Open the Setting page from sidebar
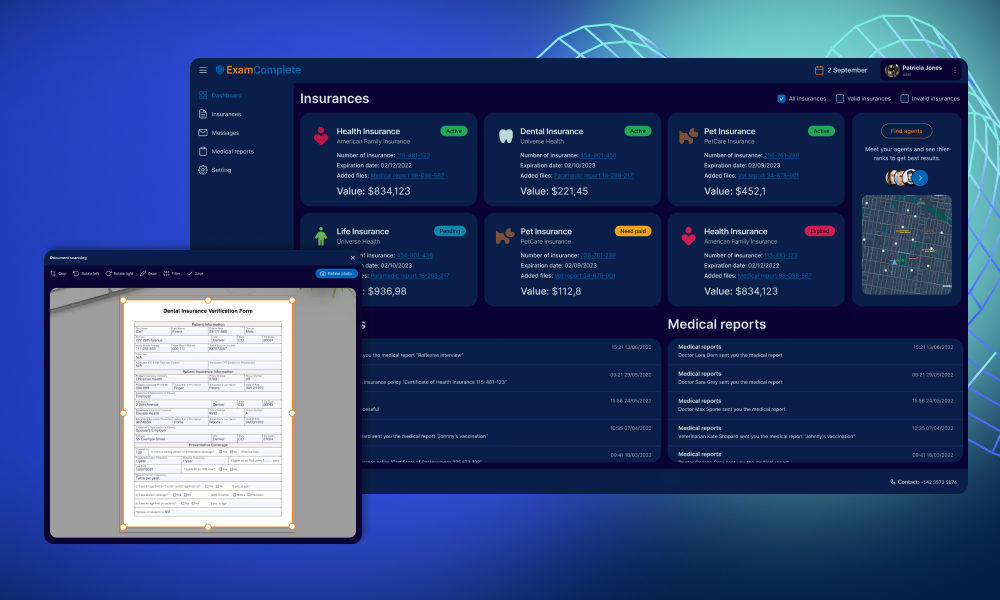The height and width of the screenshot is (600, 1000). tap(221, 170)
